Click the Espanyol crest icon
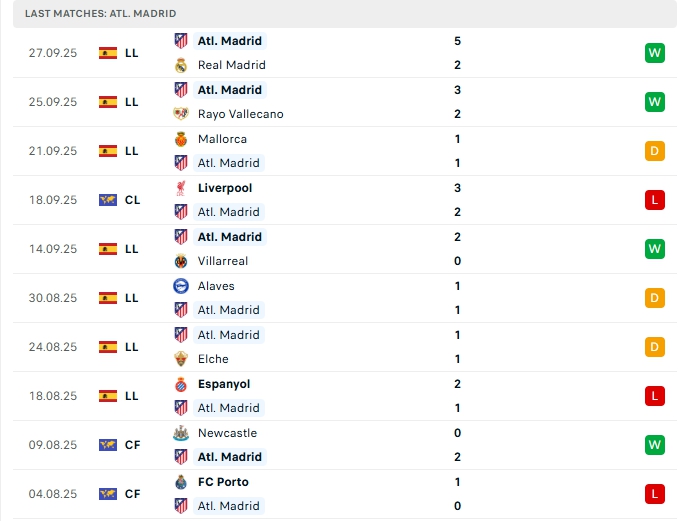Viewport: 688px width, 521px height. [x=181, y=384]
